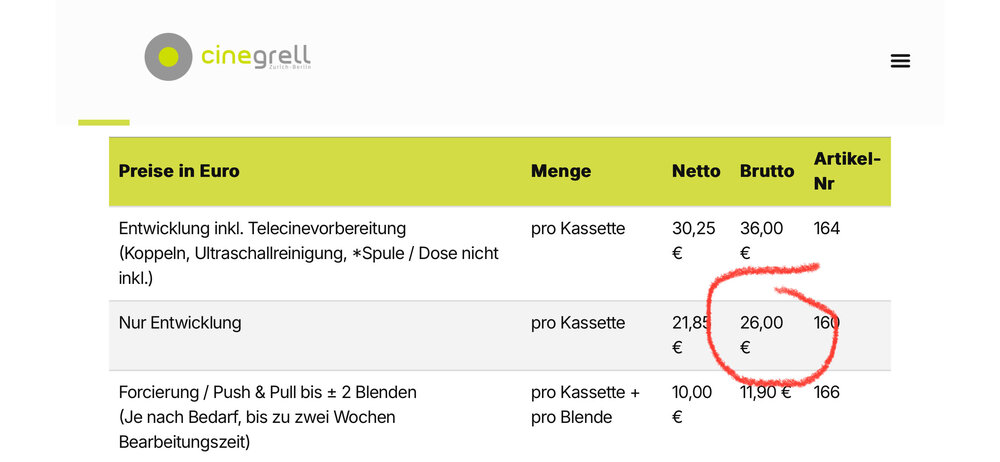Image resolution: width=1000 pixels, height=462 pixels.
Task: Click the circled 26,00 € brutto price
Action: 761,334
